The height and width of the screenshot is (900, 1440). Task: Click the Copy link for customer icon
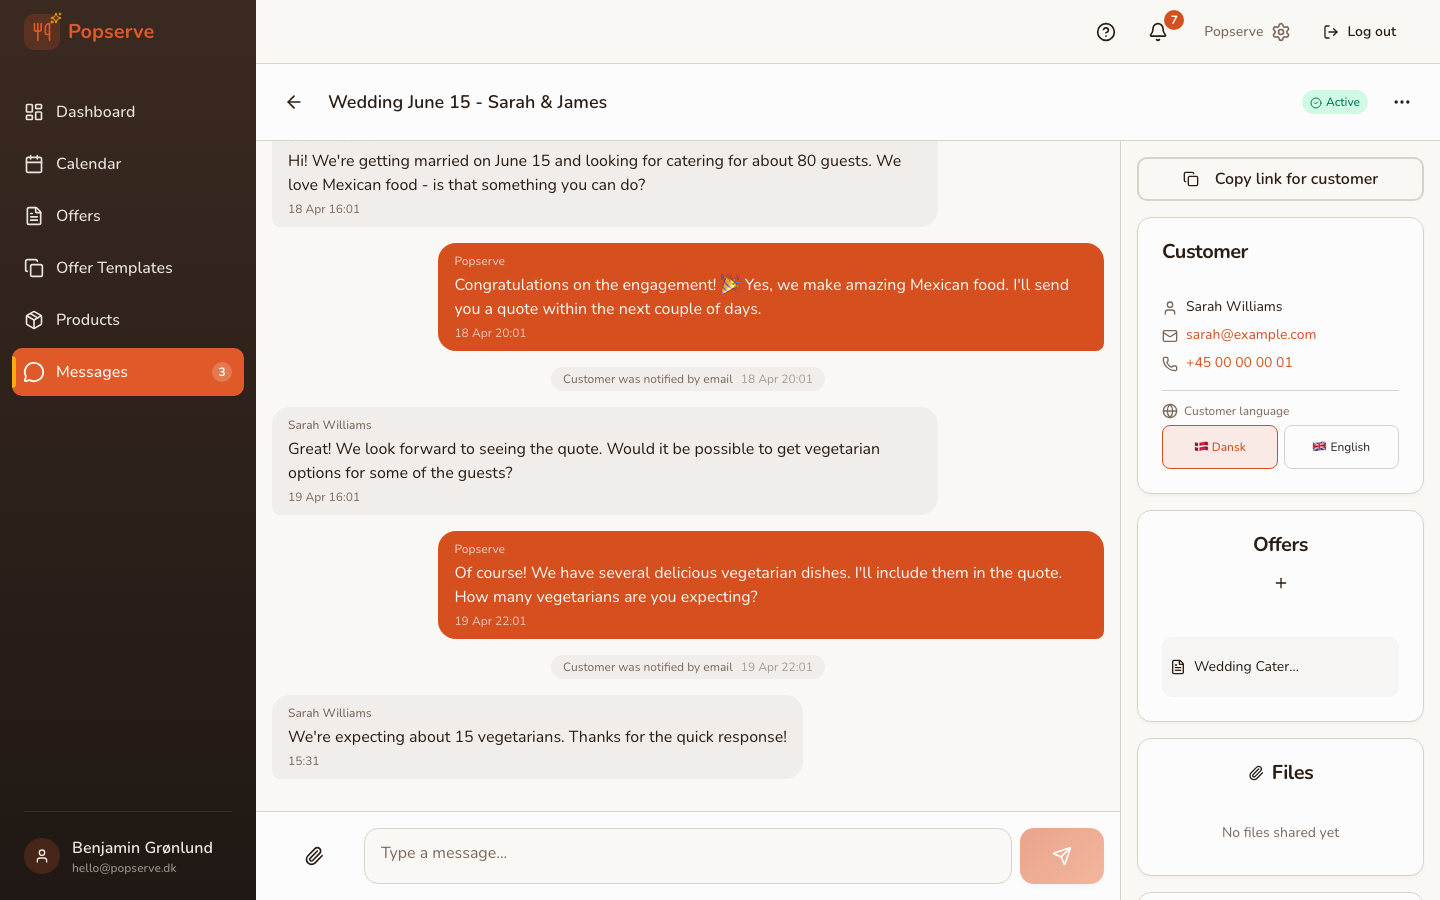[1190, 179]
